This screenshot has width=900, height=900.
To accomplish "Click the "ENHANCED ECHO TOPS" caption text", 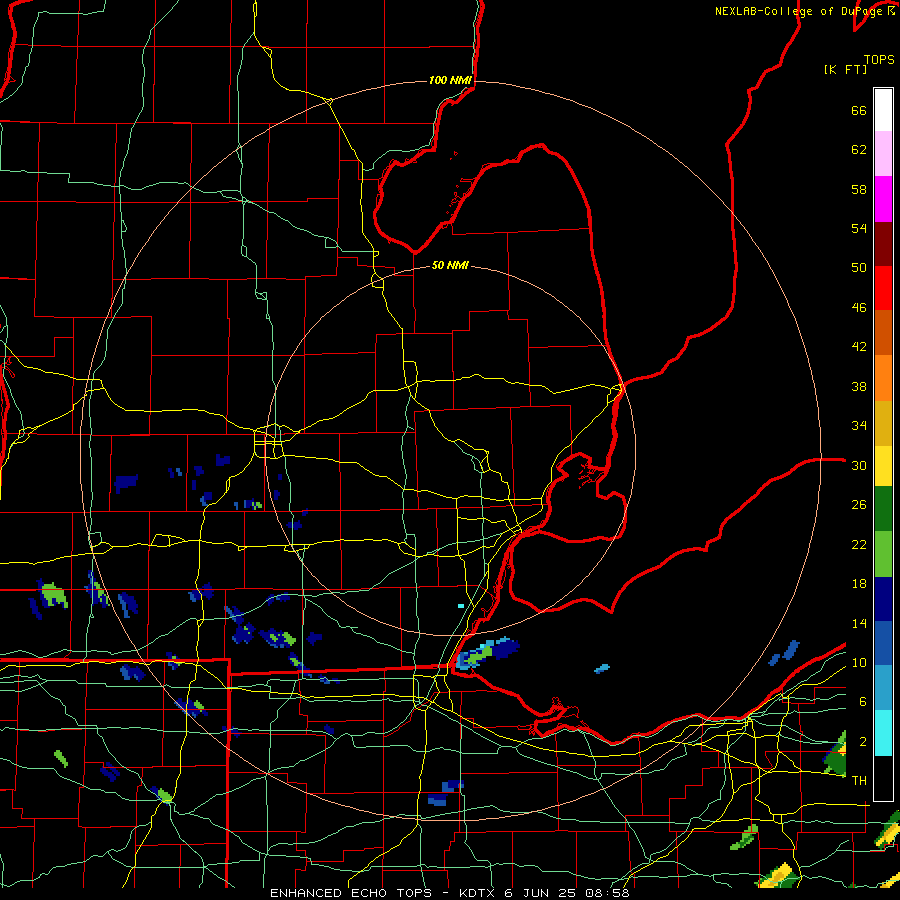I will [x=350, y=893].
